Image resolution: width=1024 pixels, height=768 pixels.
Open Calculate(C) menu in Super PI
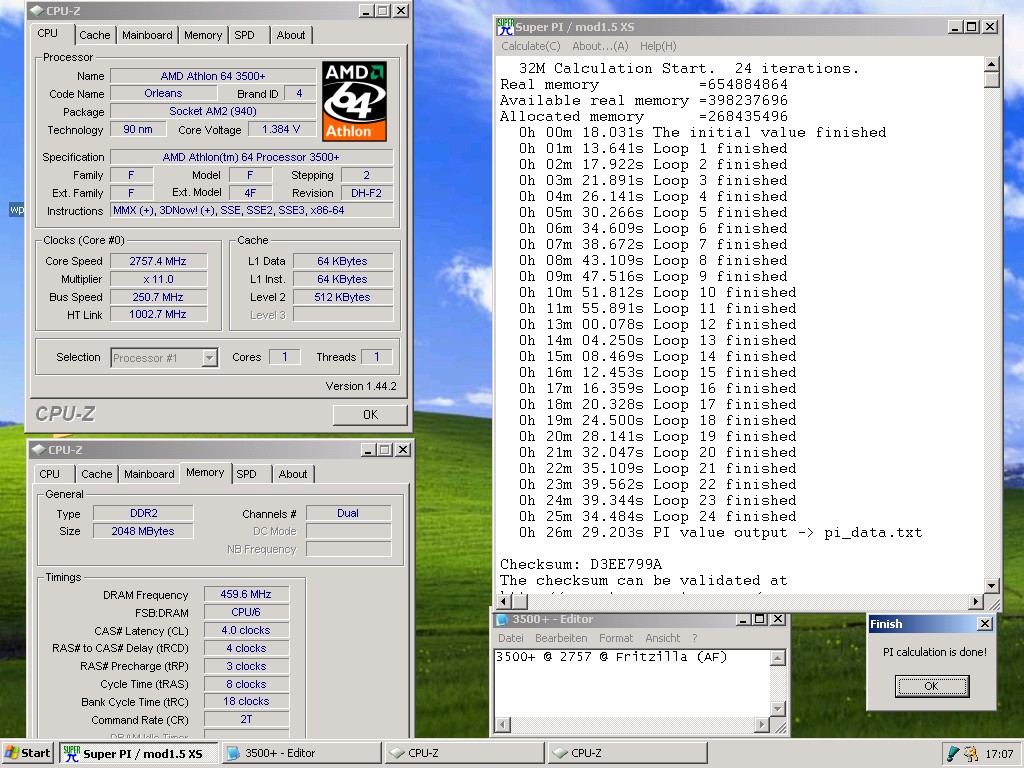click(531, 46)
